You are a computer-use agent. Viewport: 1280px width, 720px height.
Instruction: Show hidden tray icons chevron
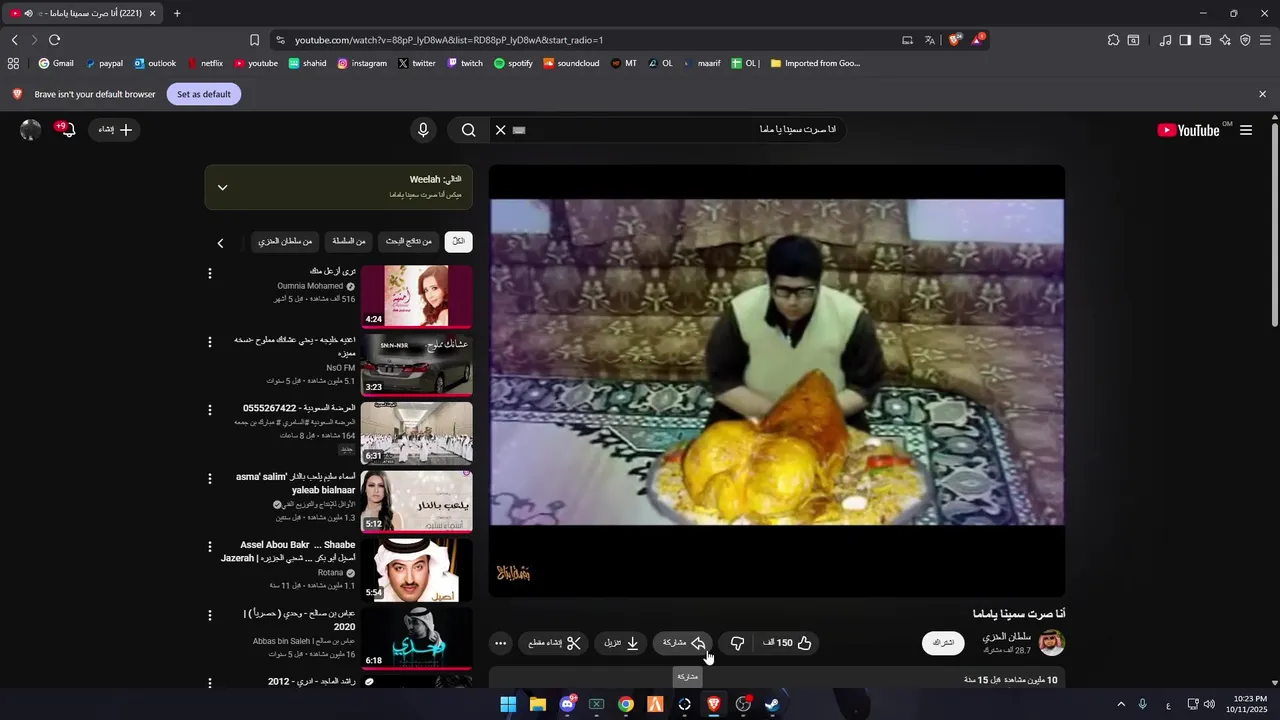[x=1121, y=704]
